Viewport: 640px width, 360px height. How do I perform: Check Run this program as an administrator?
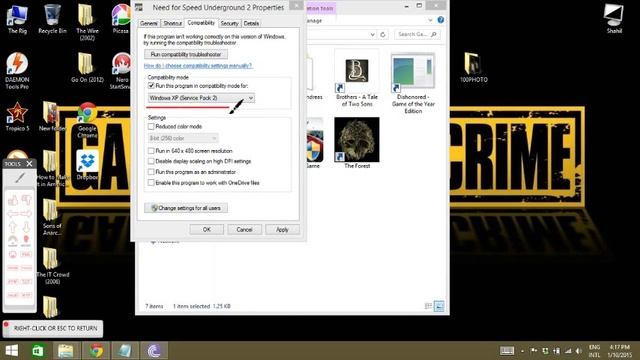click(x=151, y=172)
